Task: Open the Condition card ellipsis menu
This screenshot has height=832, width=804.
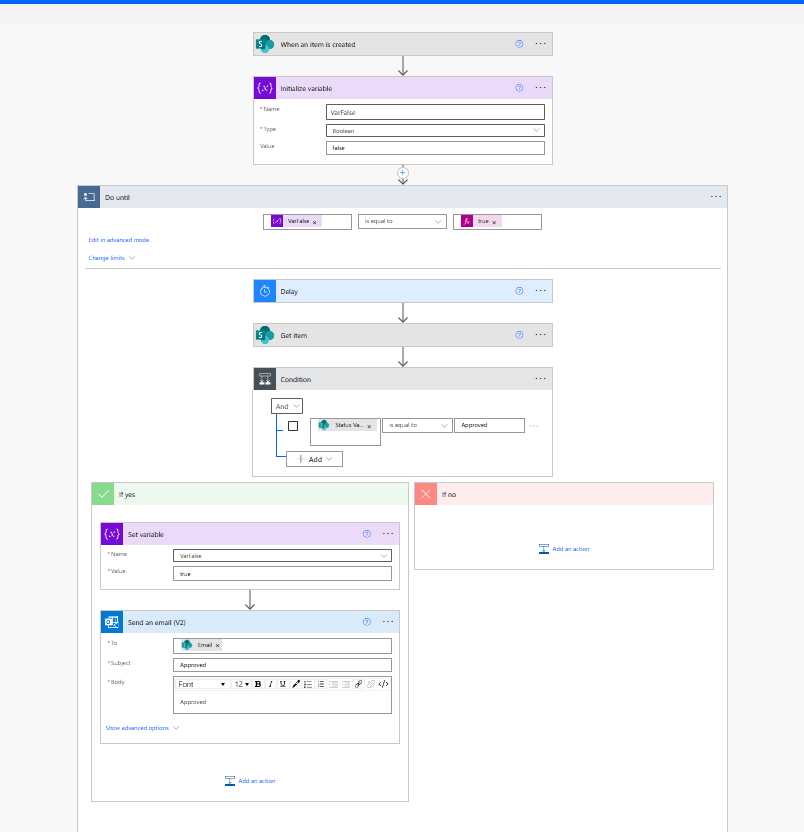Action: [x=541, y=379]
